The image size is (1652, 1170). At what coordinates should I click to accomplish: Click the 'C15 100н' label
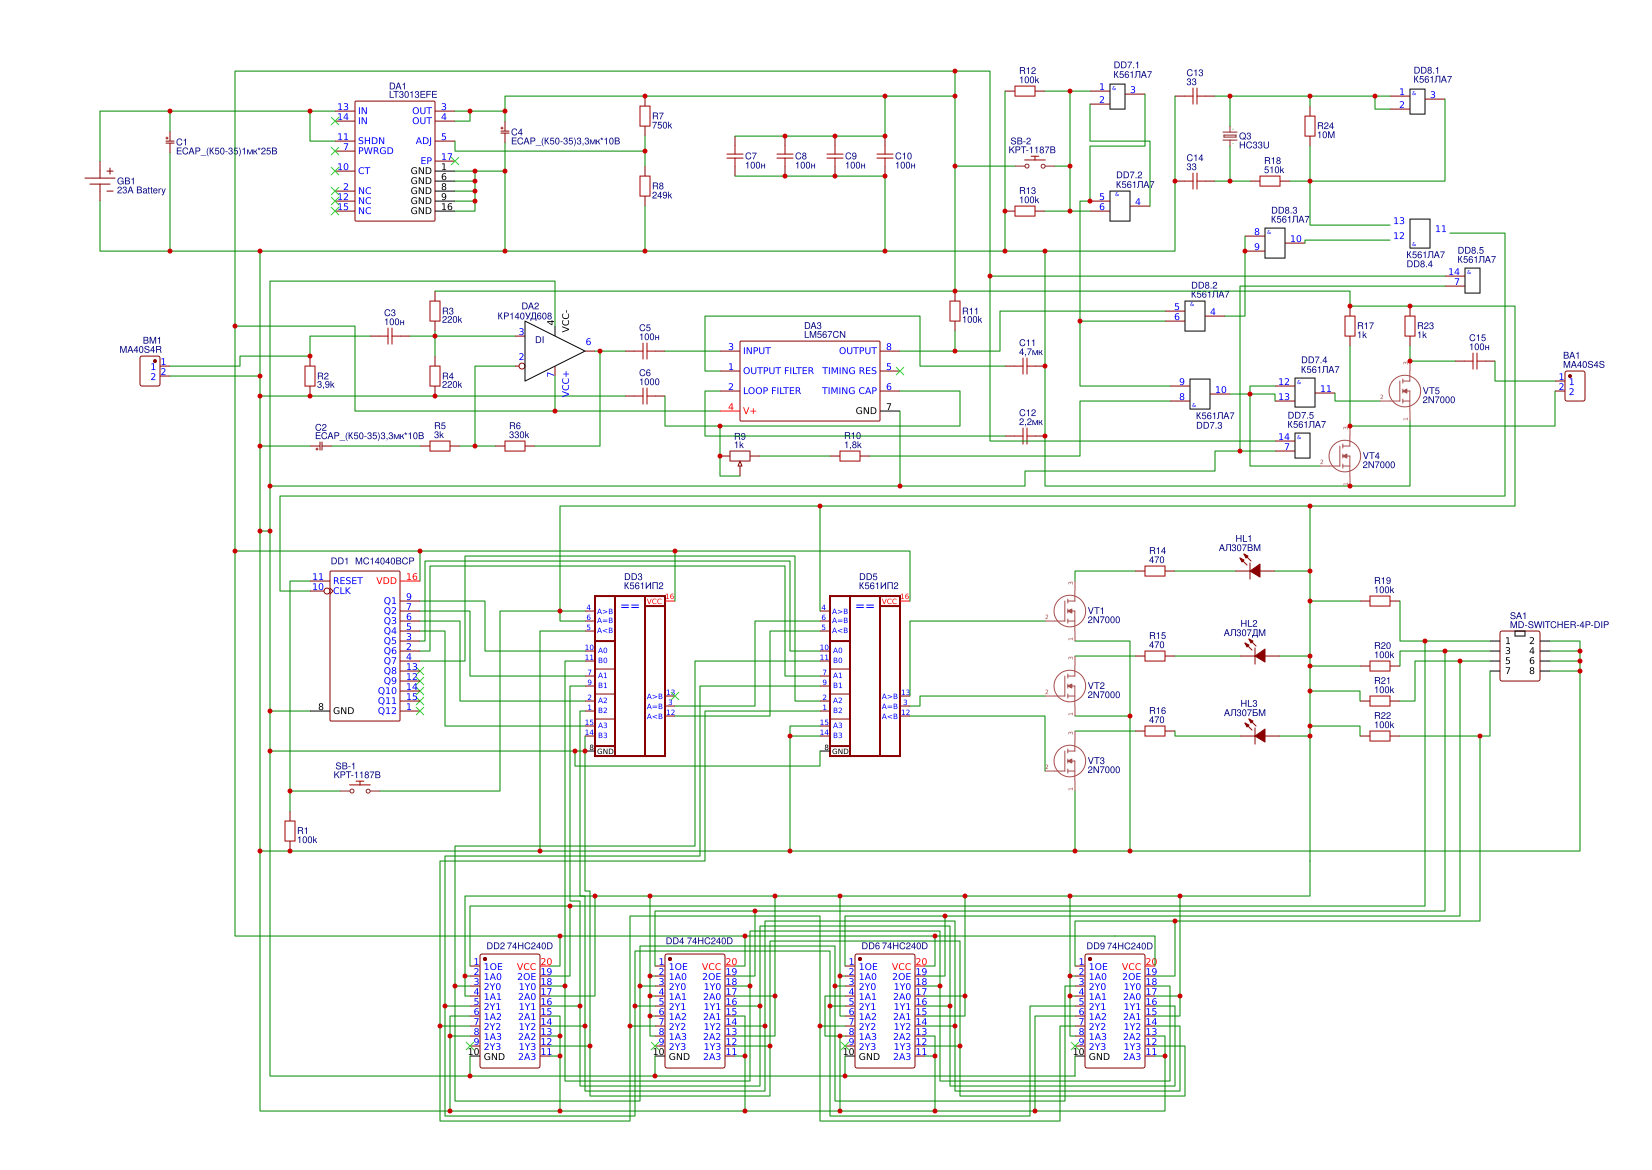(x=1479, y=343)
